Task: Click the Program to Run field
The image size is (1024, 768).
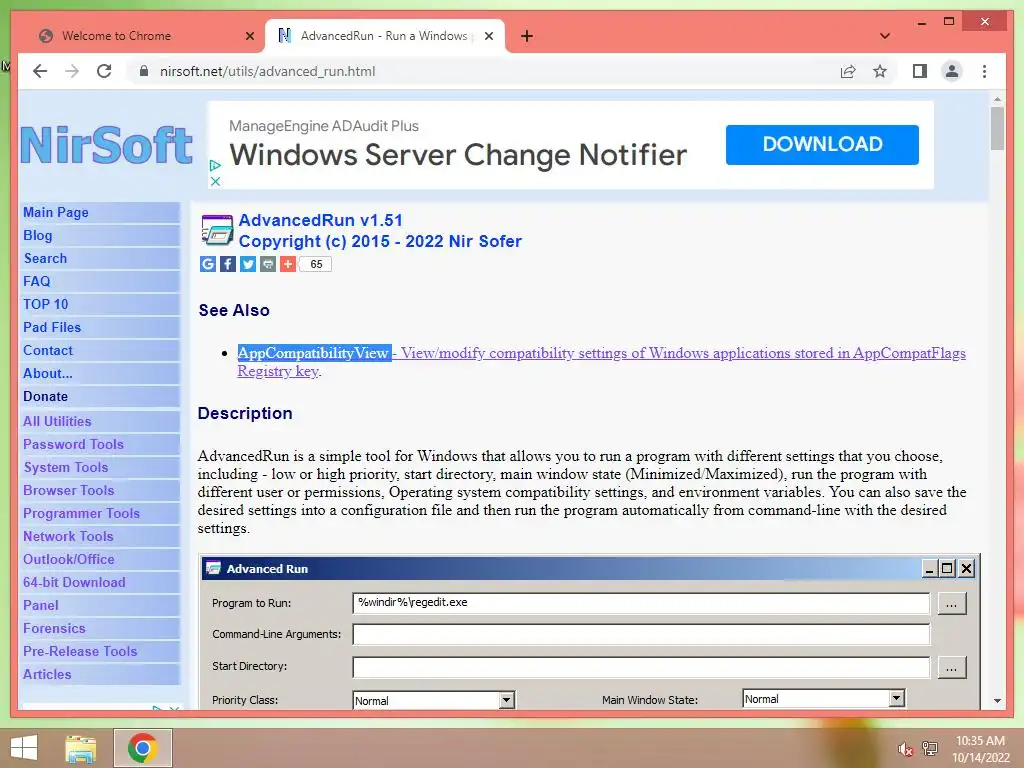Action: click(x=641, y=603)
